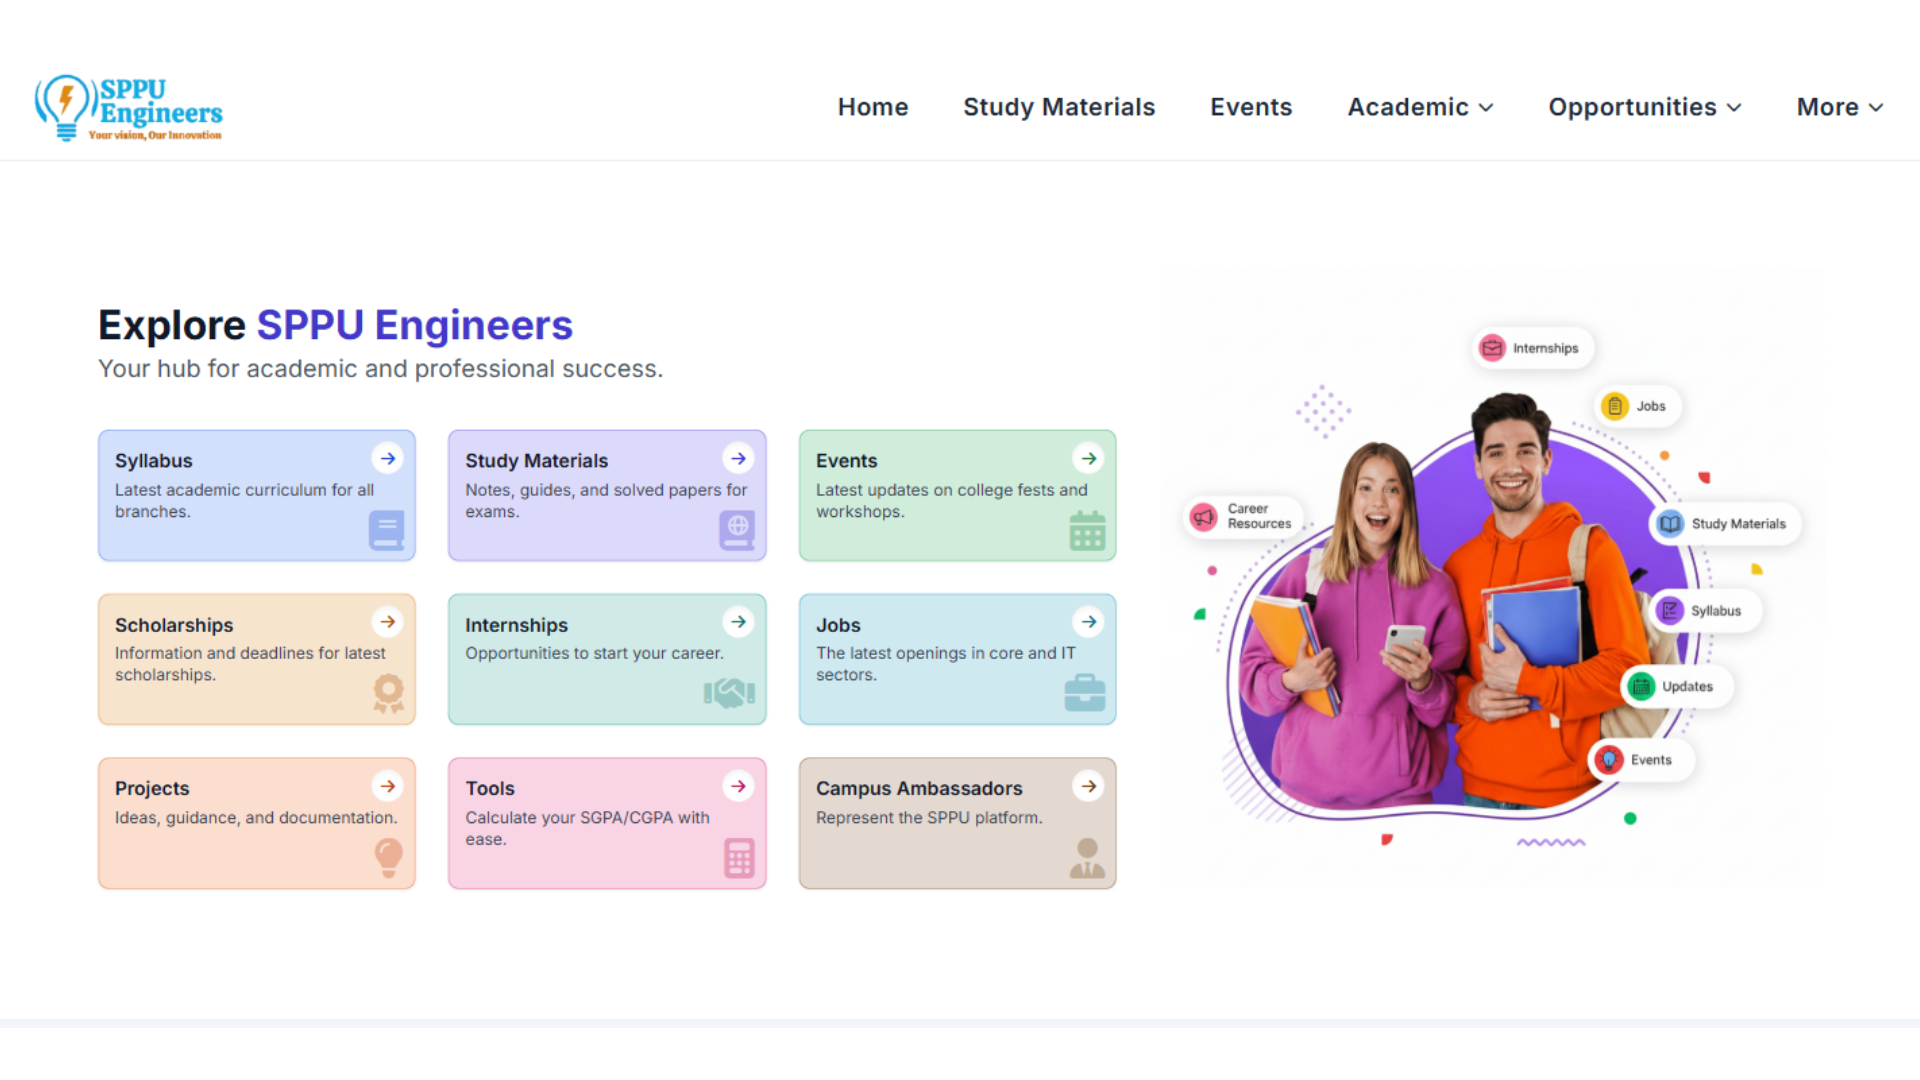Open the Syllabus card arrow
This screenshot has width=1920, height=1080.
tap(387, 458)
